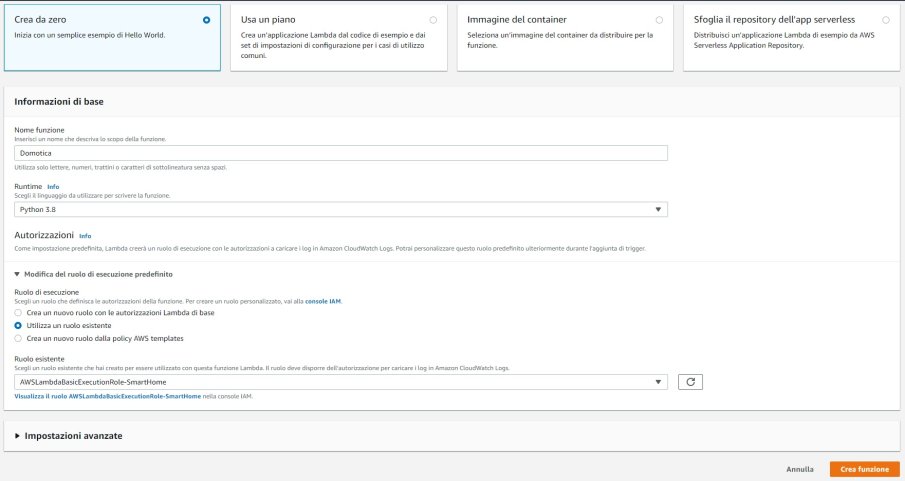905x481 pixels.
Task: Select the 'Usa un piano' radio option
Action: 432,20
